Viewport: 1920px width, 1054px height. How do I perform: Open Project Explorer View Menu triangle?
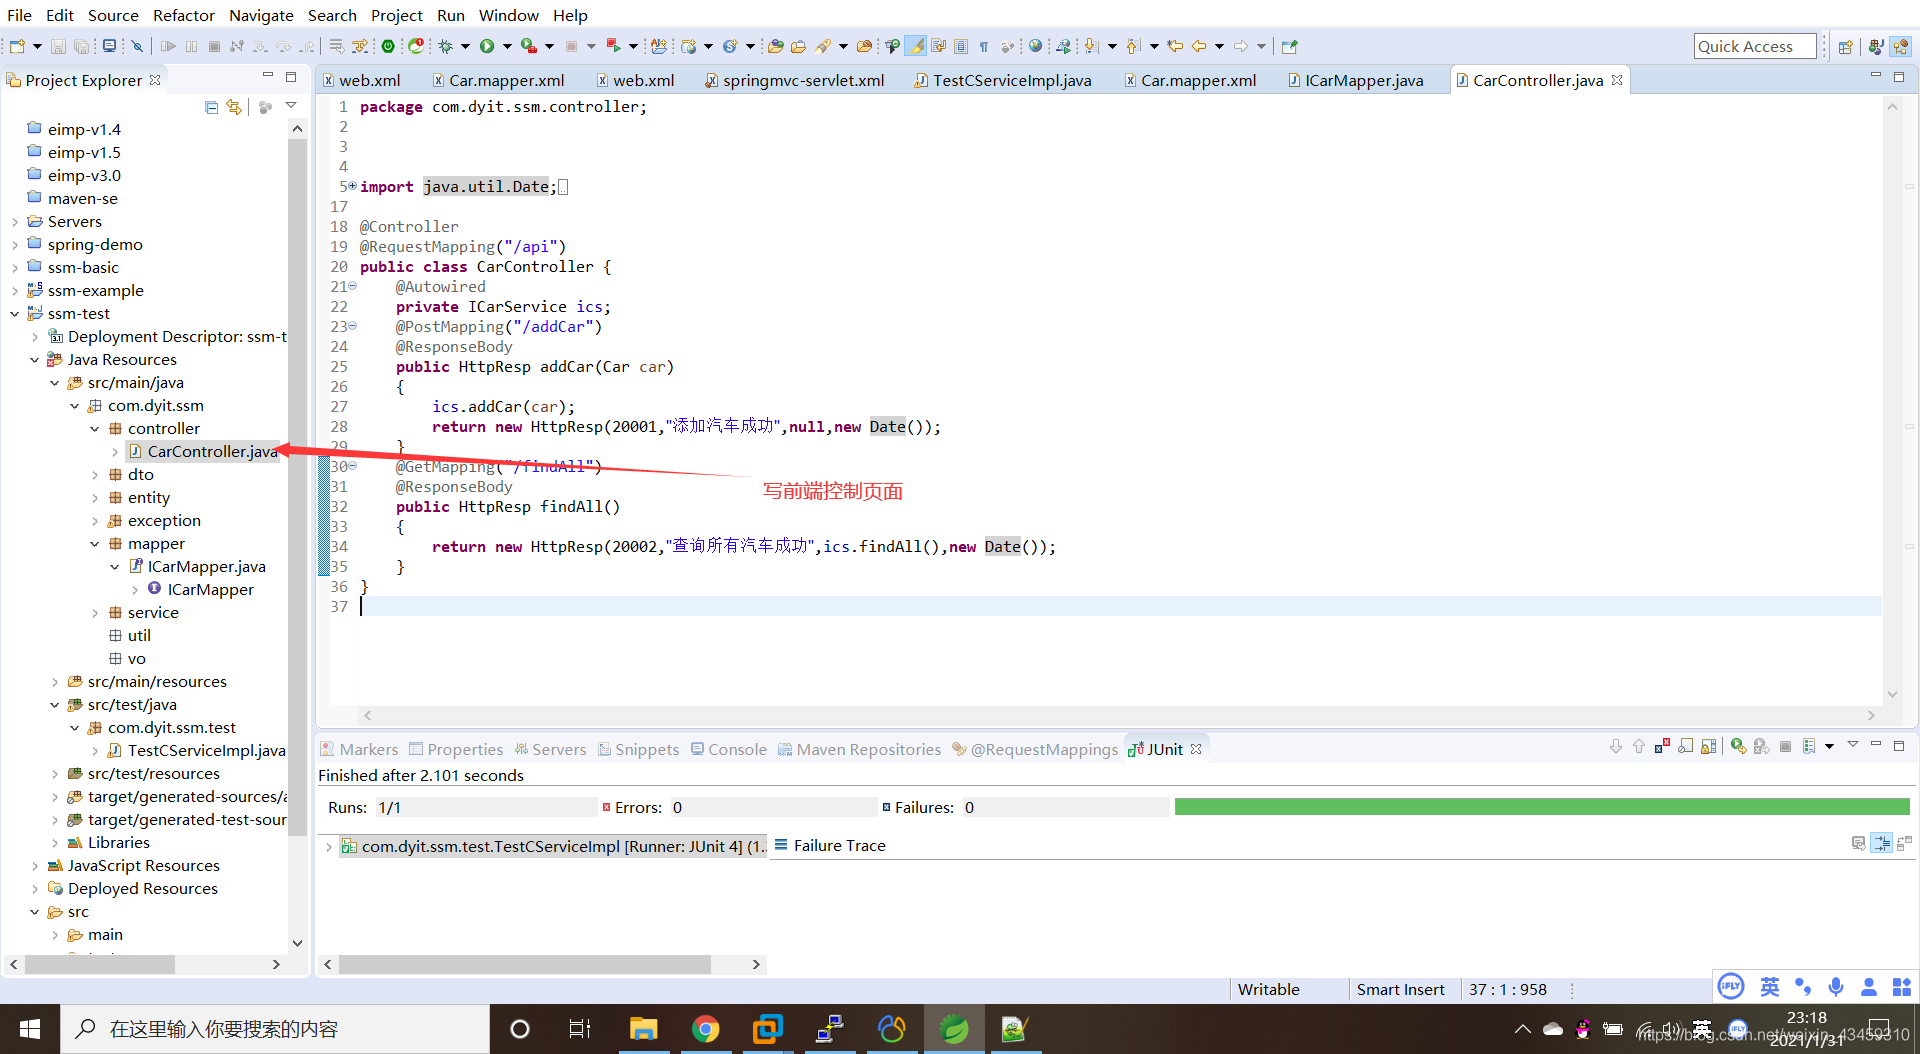click(291, 105)
